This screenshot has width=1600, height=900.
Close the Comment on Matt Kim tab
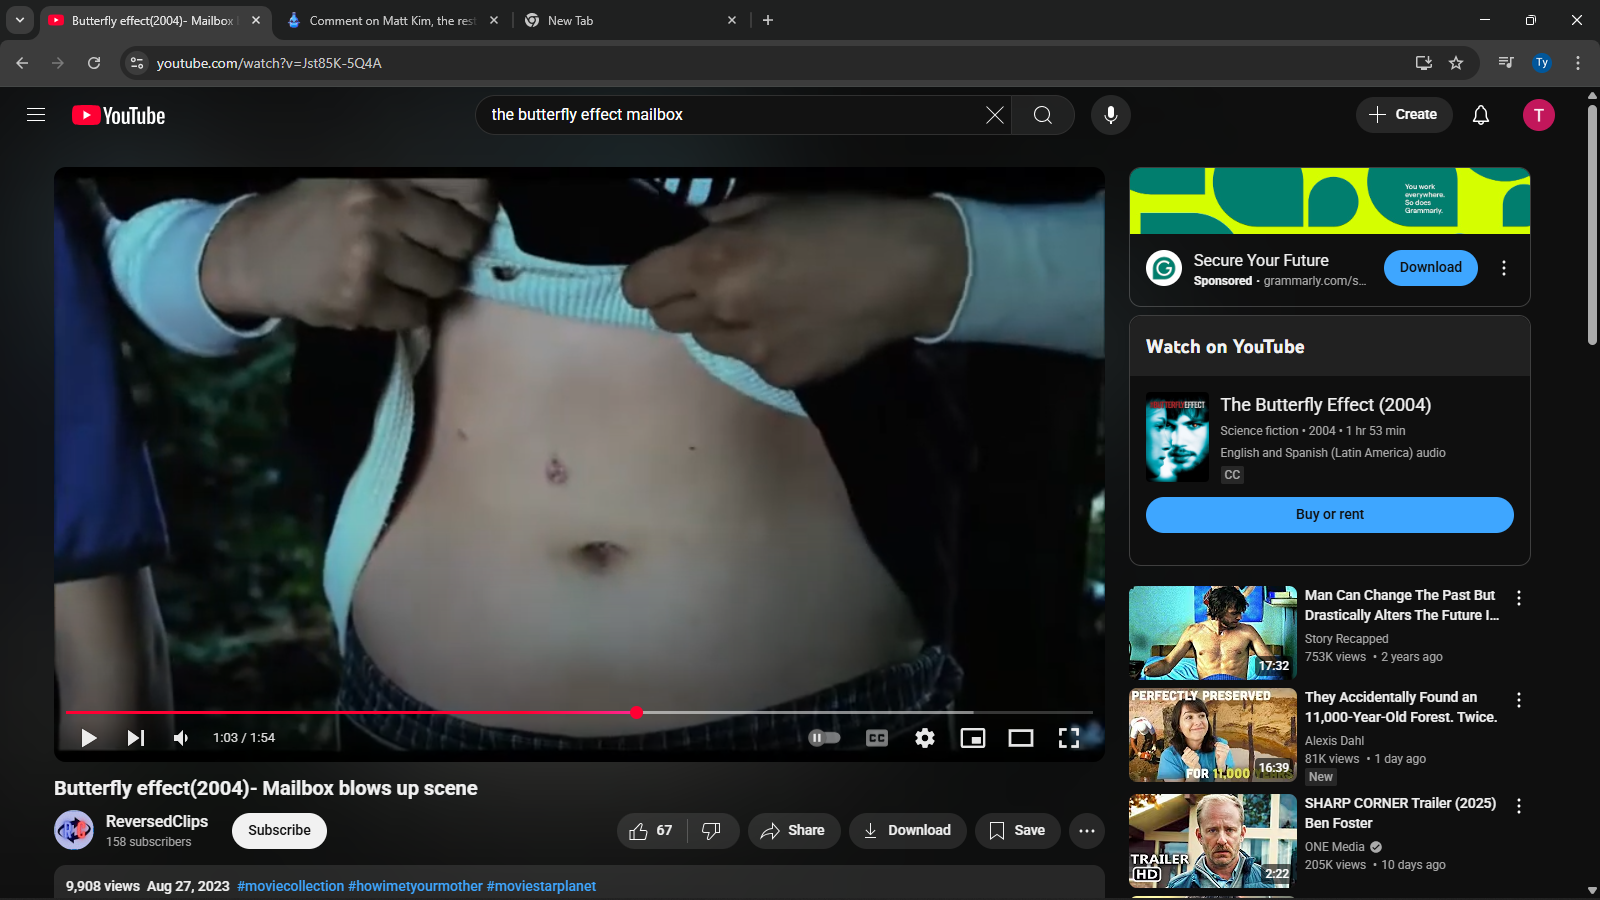[494, 20]
